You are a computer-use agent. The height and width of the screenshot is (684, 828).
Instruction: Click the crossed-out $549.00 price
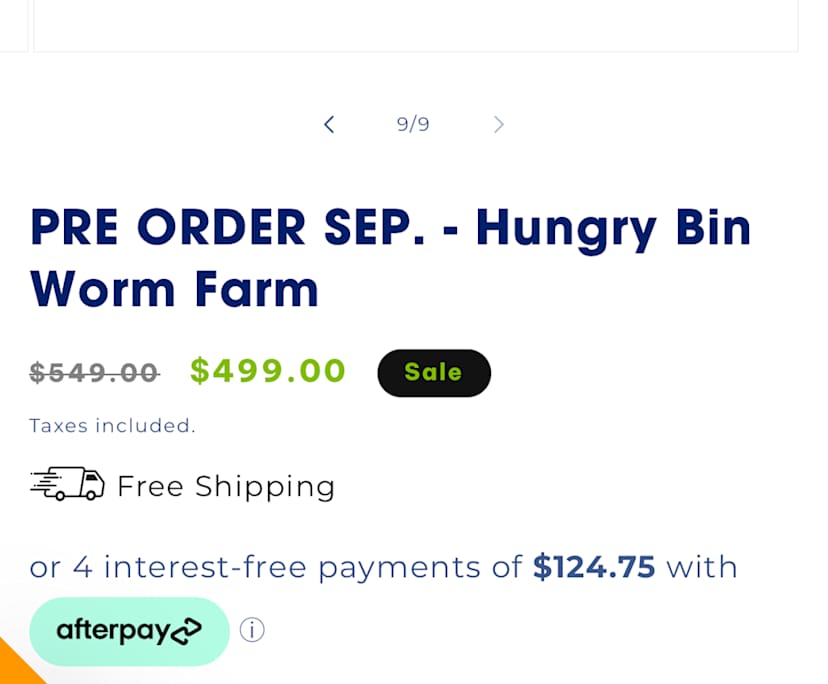[94, 372]
